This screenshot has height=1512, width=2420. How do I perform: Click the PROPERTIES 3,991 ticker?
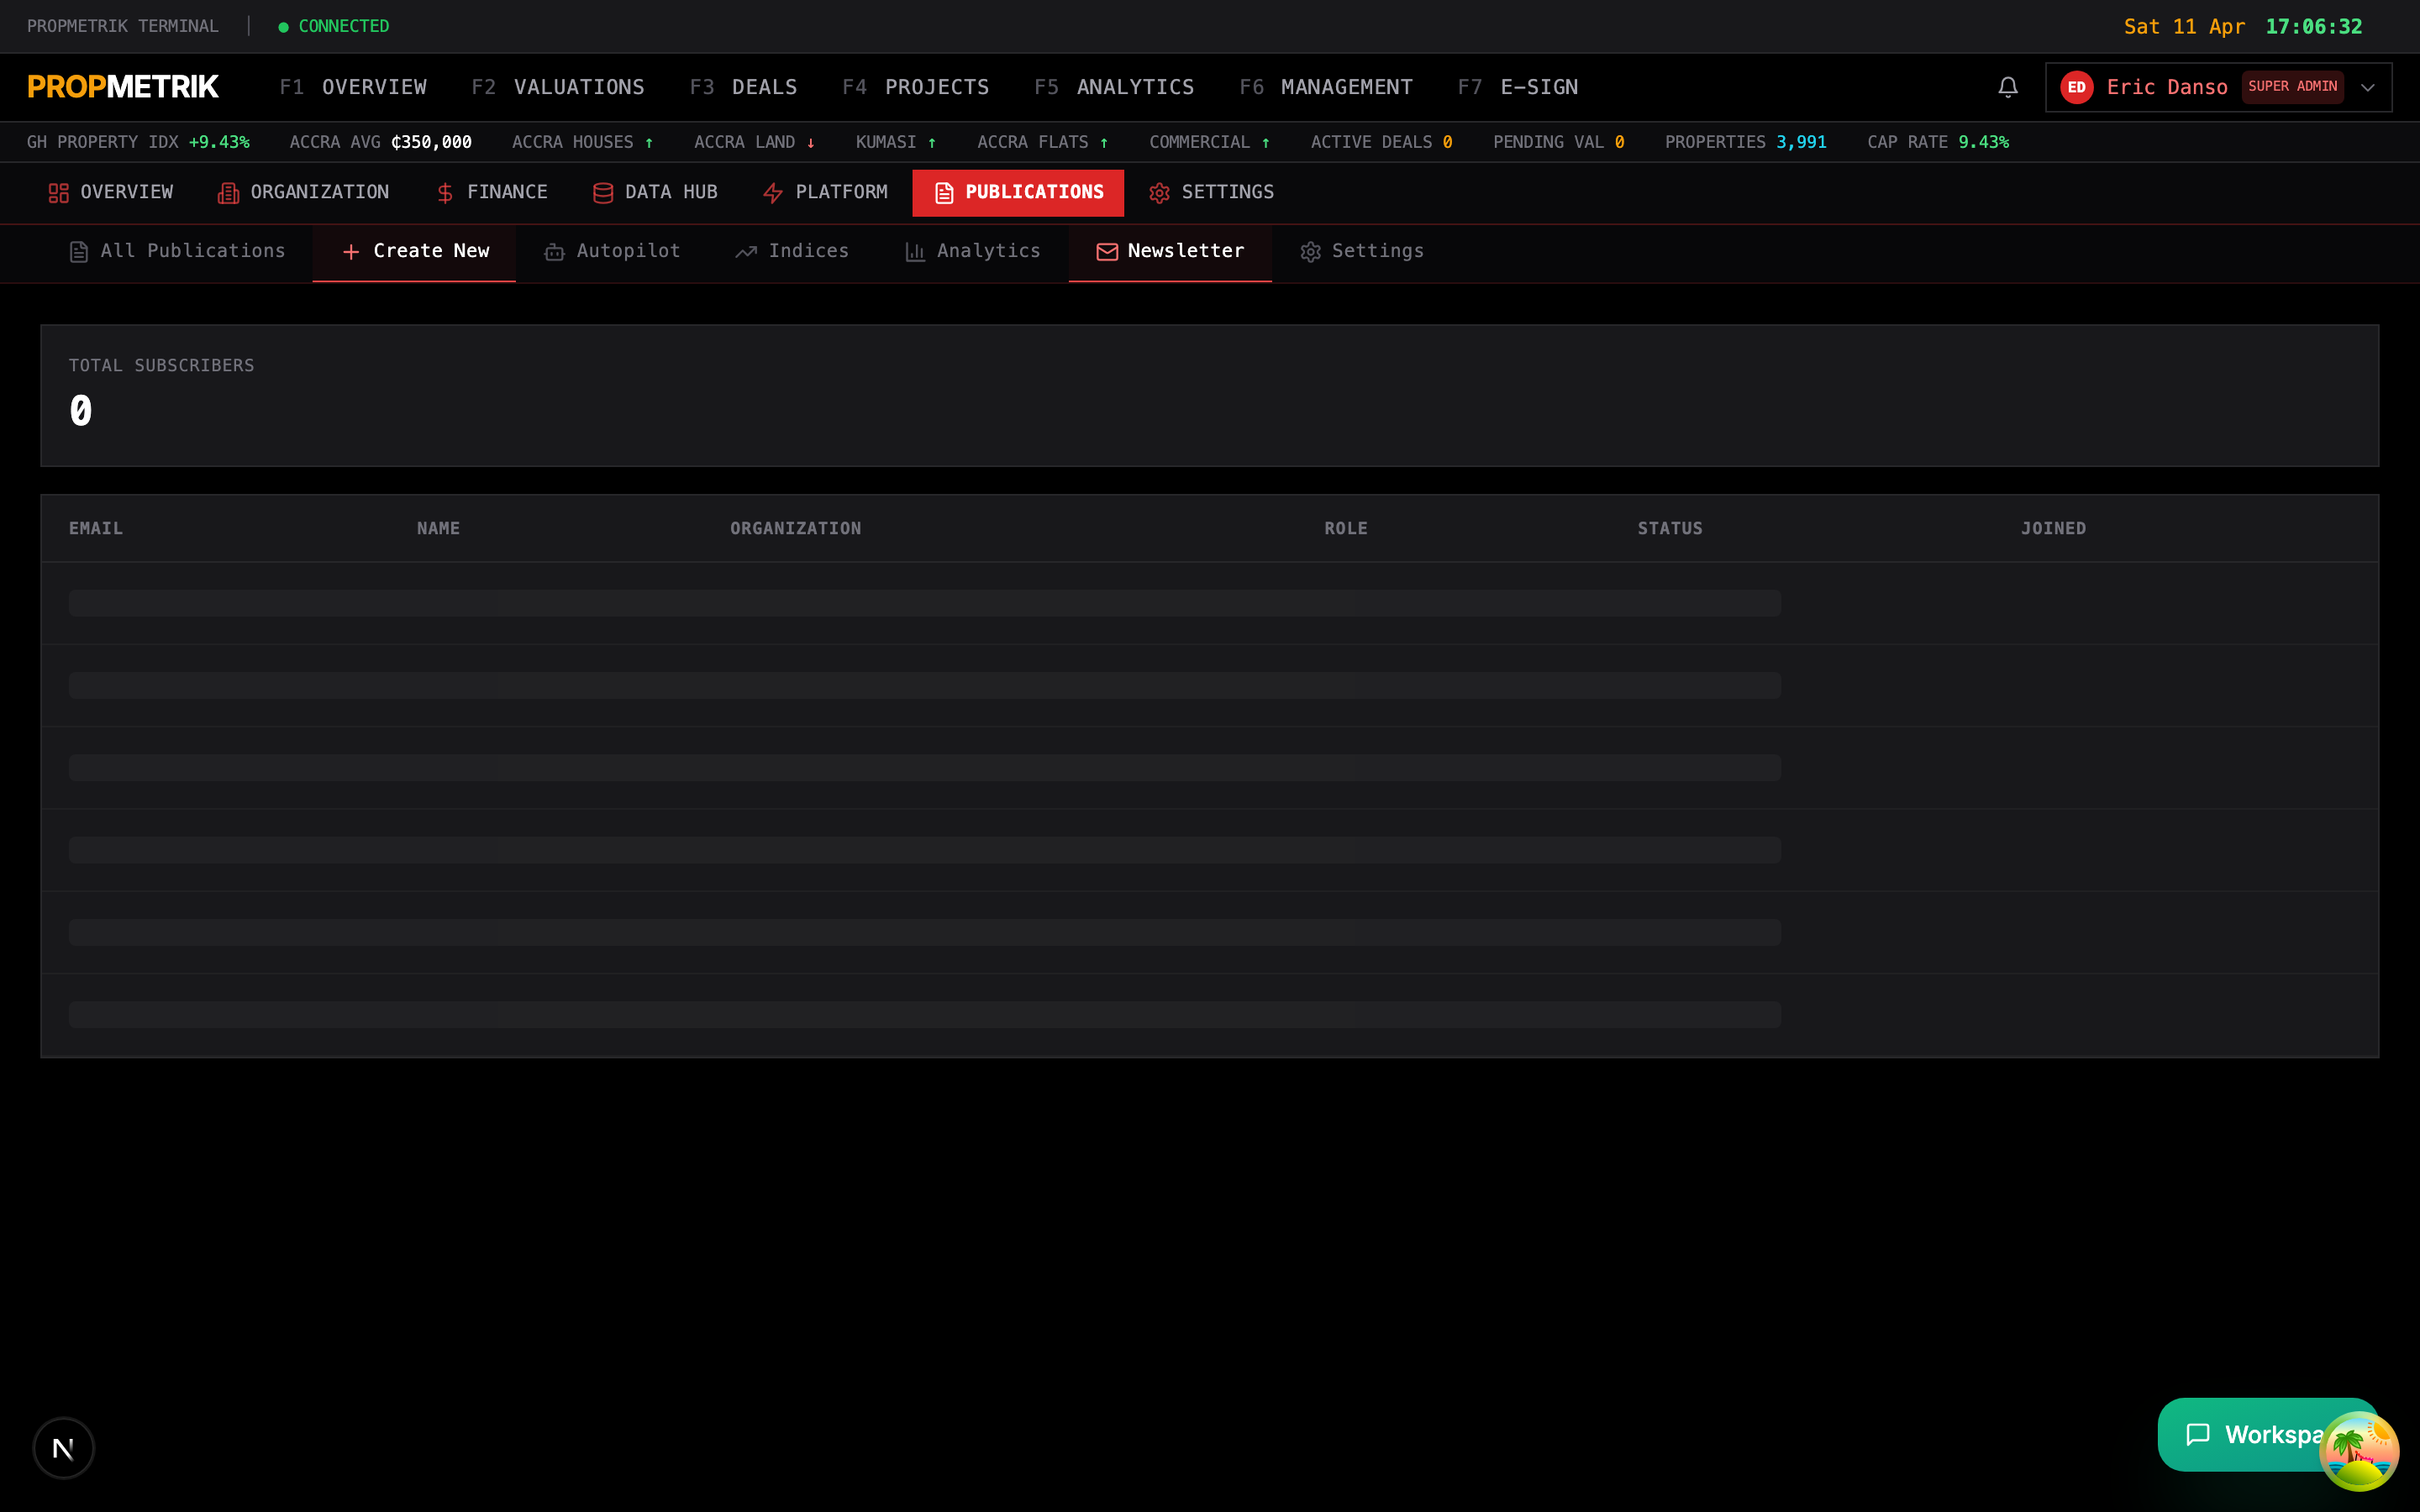(x=1745, y=142)
